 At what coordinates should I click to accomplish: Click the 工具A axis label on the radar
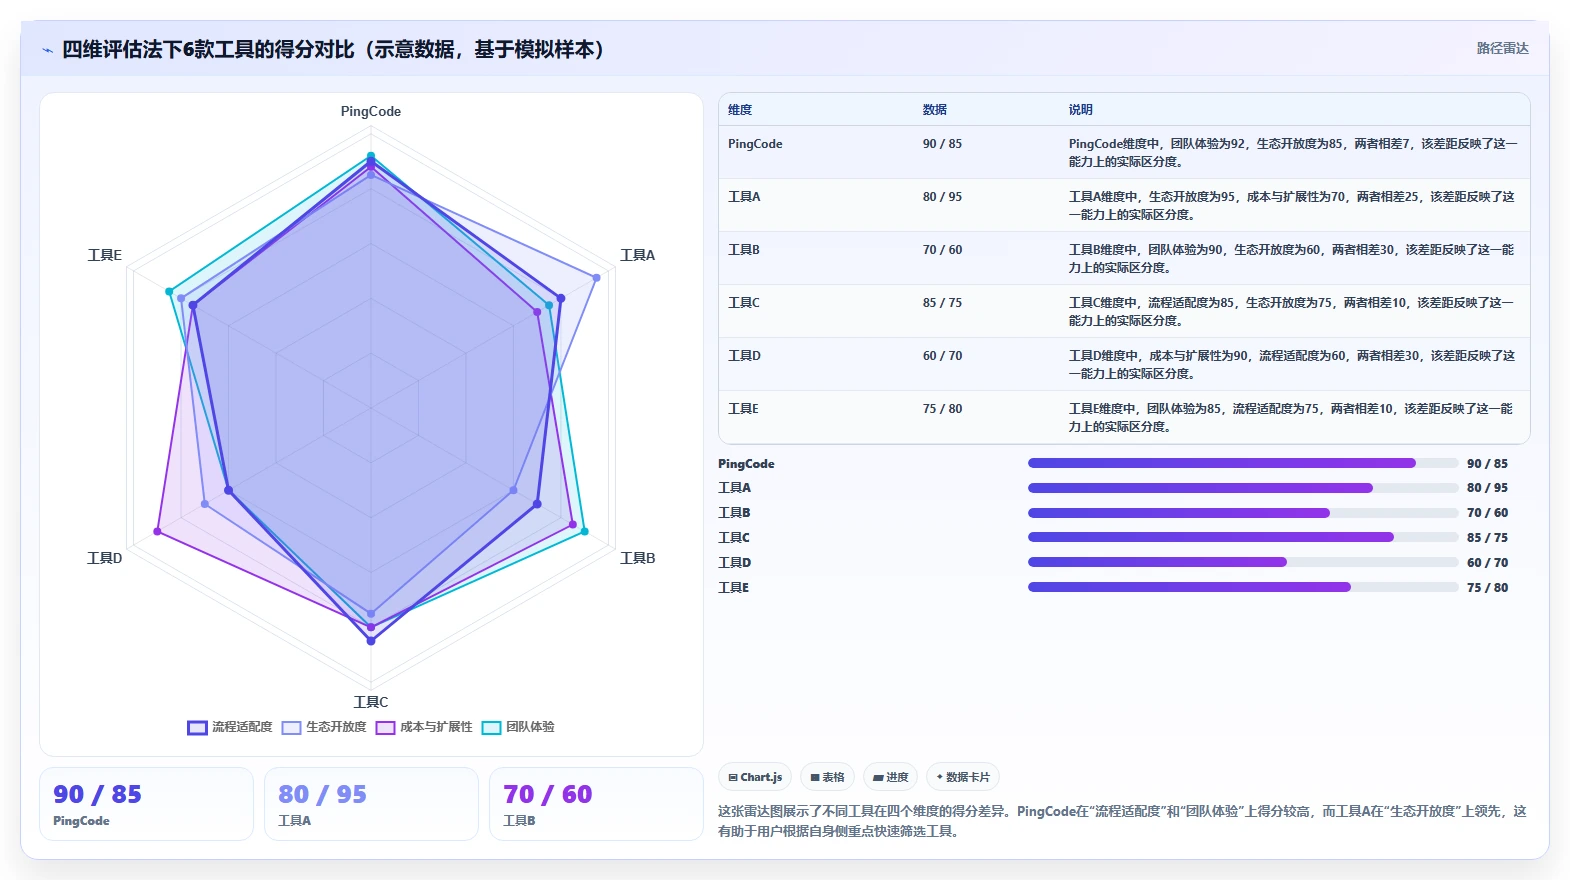pyautogui.click(x=638, y=255)
